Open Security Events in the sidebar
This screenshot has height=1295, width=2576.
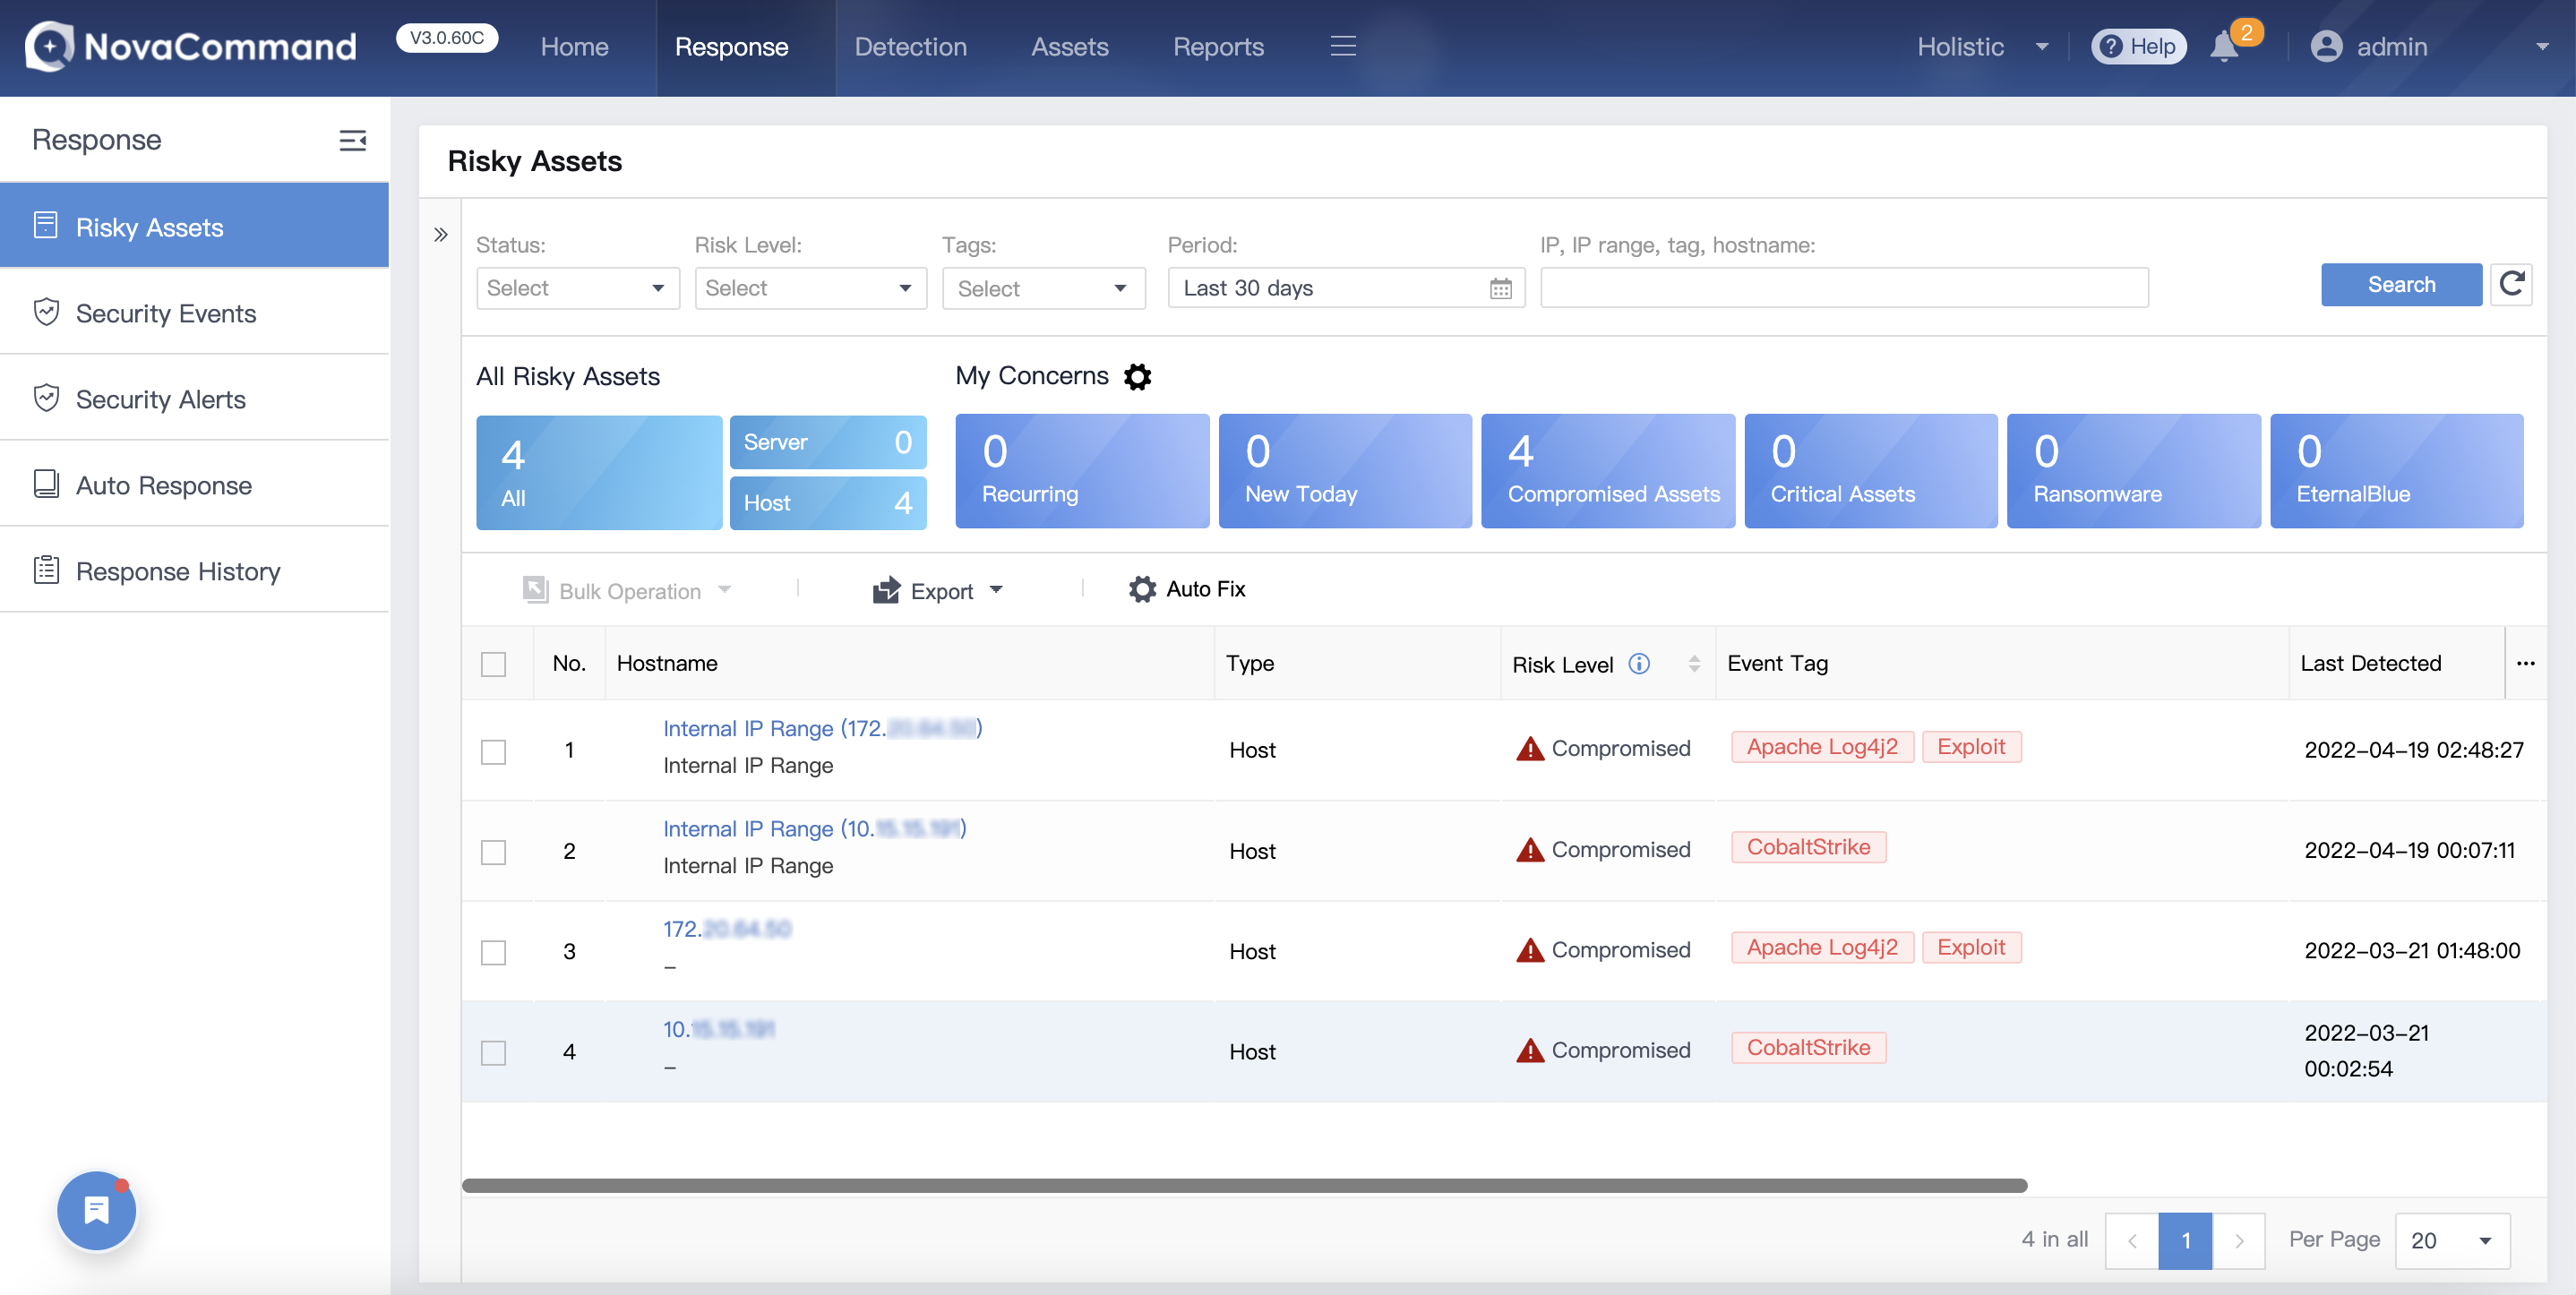166,313
